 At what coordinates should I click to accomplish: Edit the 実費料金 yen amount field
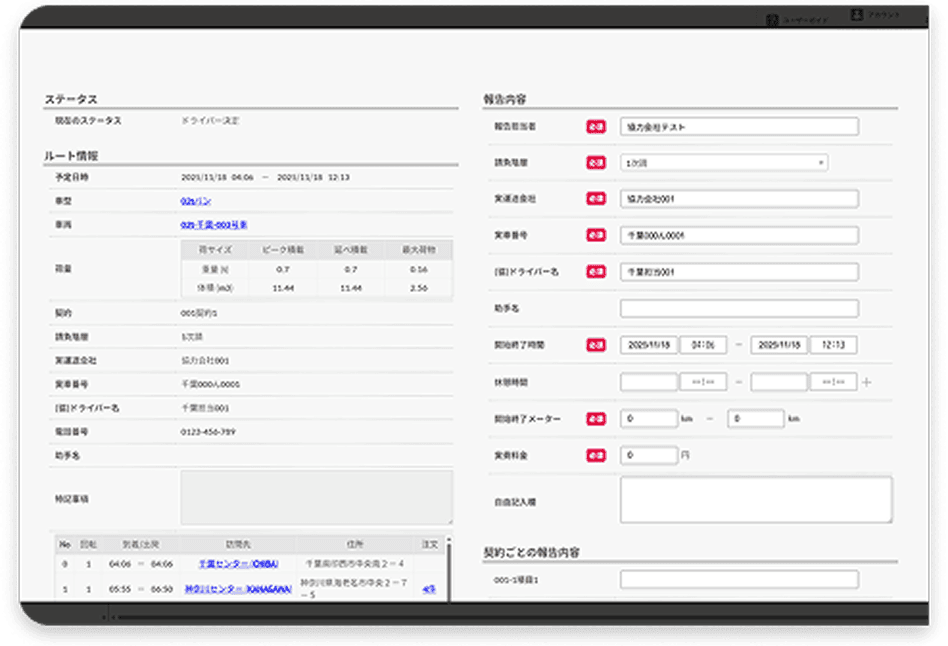point(649,455)
